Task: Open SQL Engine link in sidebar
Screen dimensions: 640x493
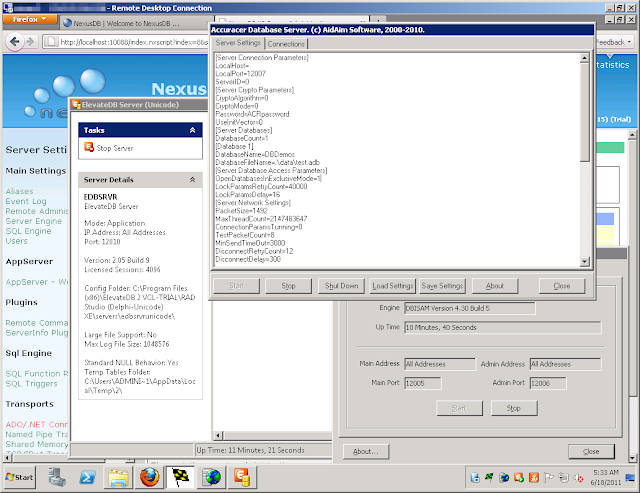Action: [28, 231]
